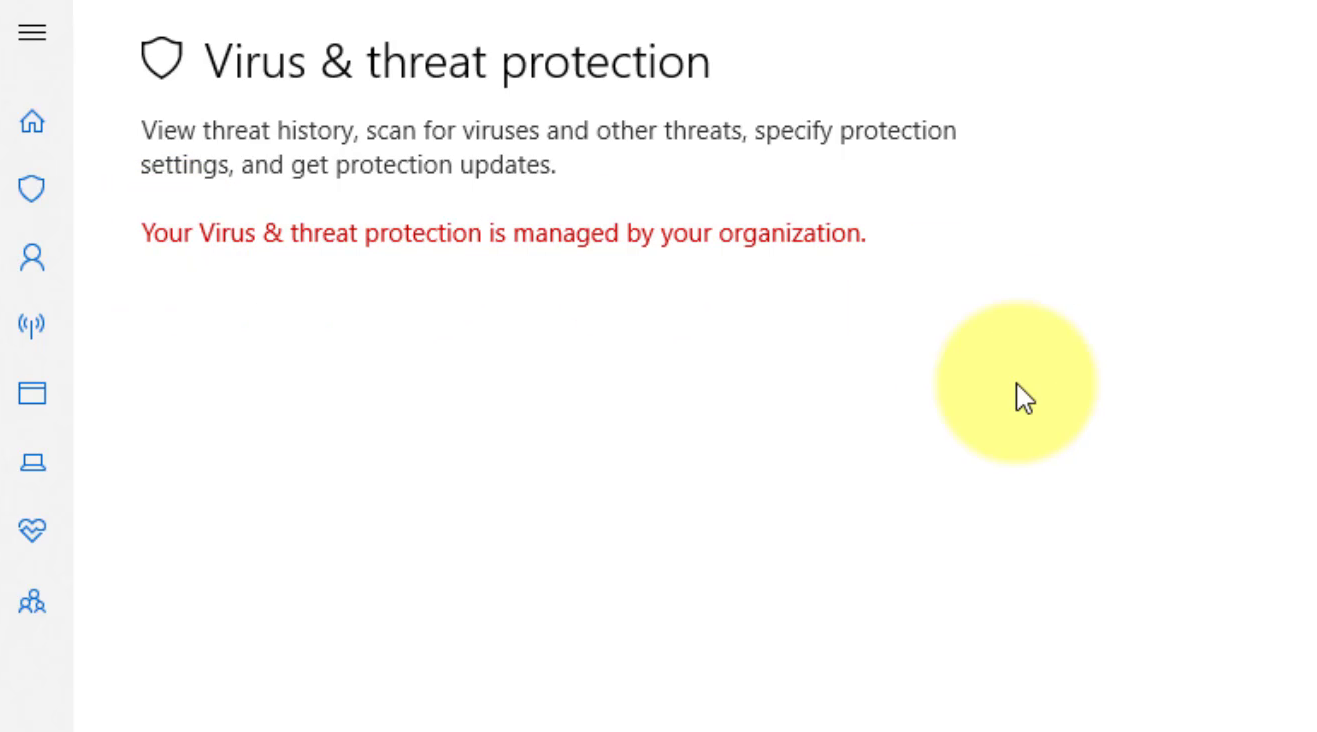
Task: Click the yellow cursor highlight circle
Action: [1015, 382]
